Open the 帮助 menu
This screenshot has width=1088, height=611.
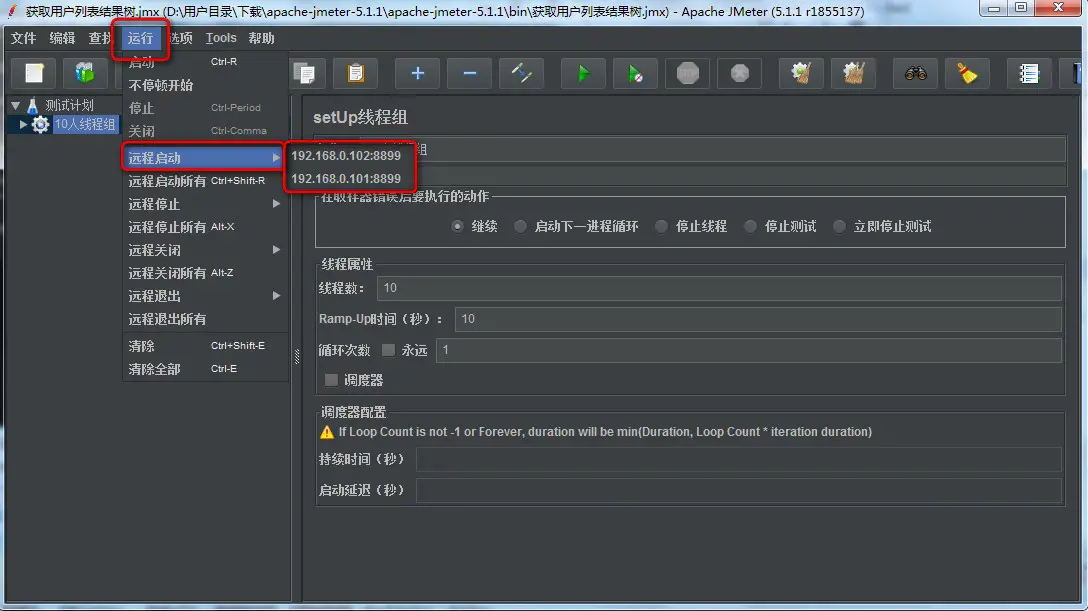[262, 38]
